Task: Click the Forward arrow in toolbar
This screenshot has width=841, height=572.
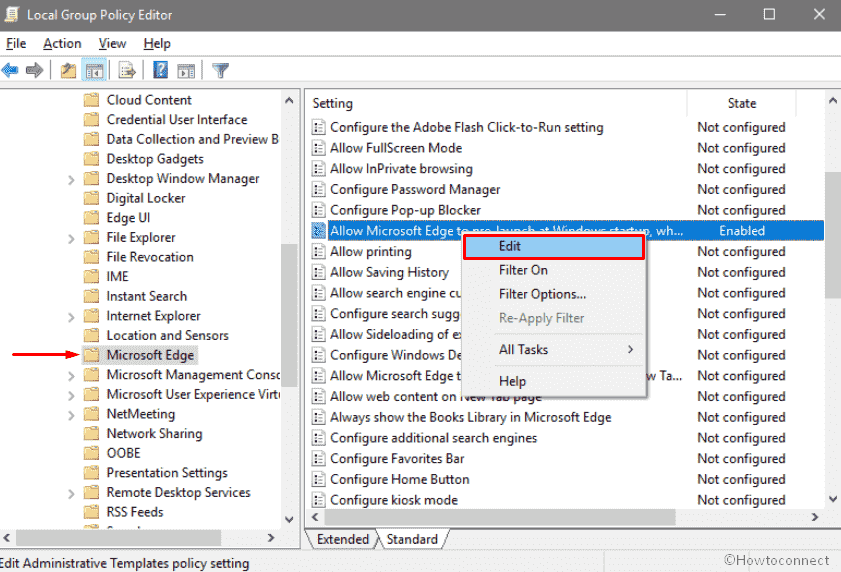Action: (x=34, y=70)
